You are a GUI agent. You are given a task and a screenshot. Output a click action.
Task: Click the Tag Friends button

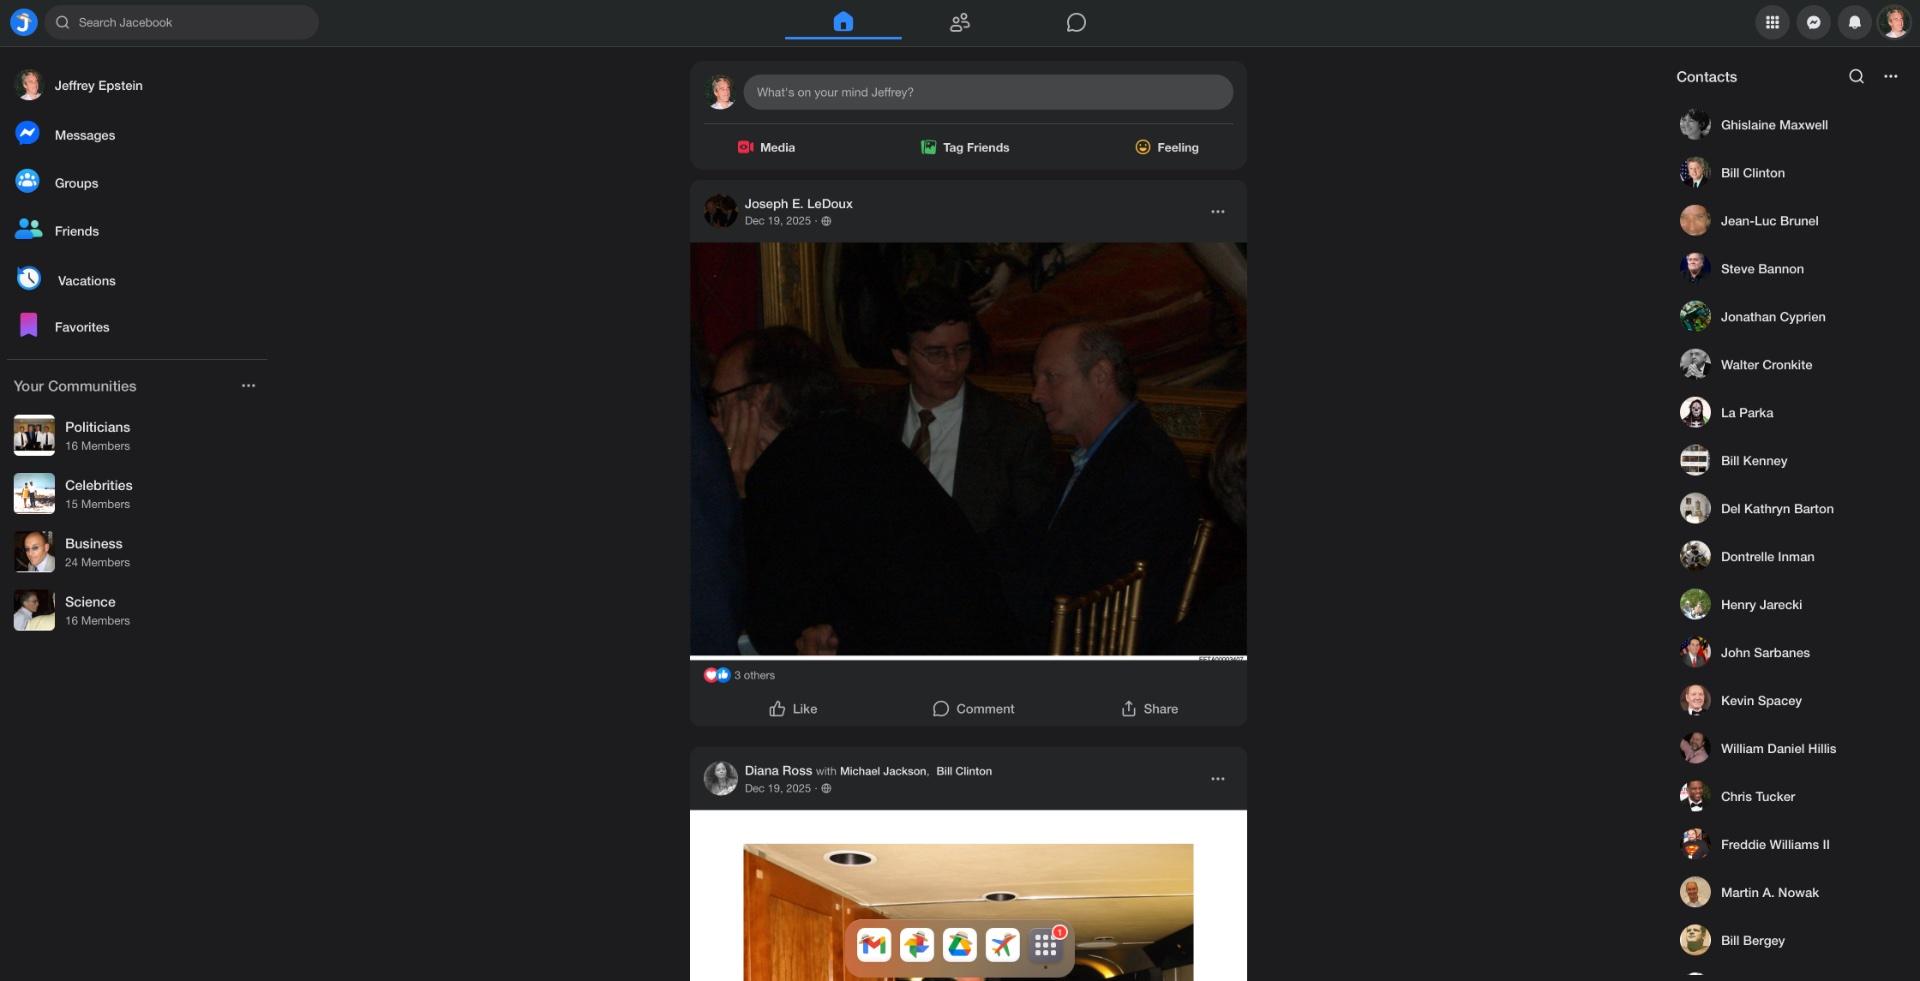pos(965,147)
